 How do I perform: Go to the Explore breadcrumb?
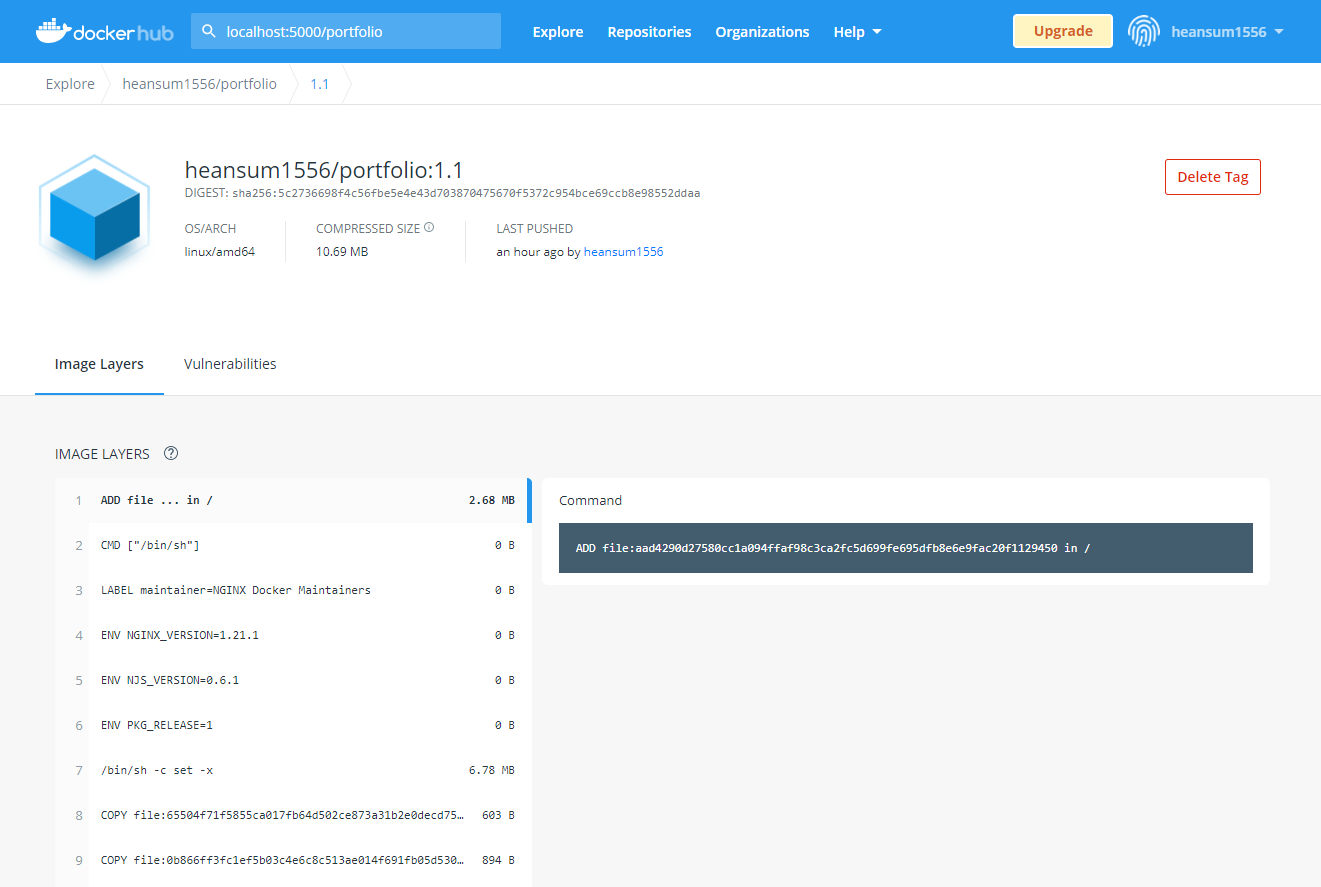click(70, 84)
